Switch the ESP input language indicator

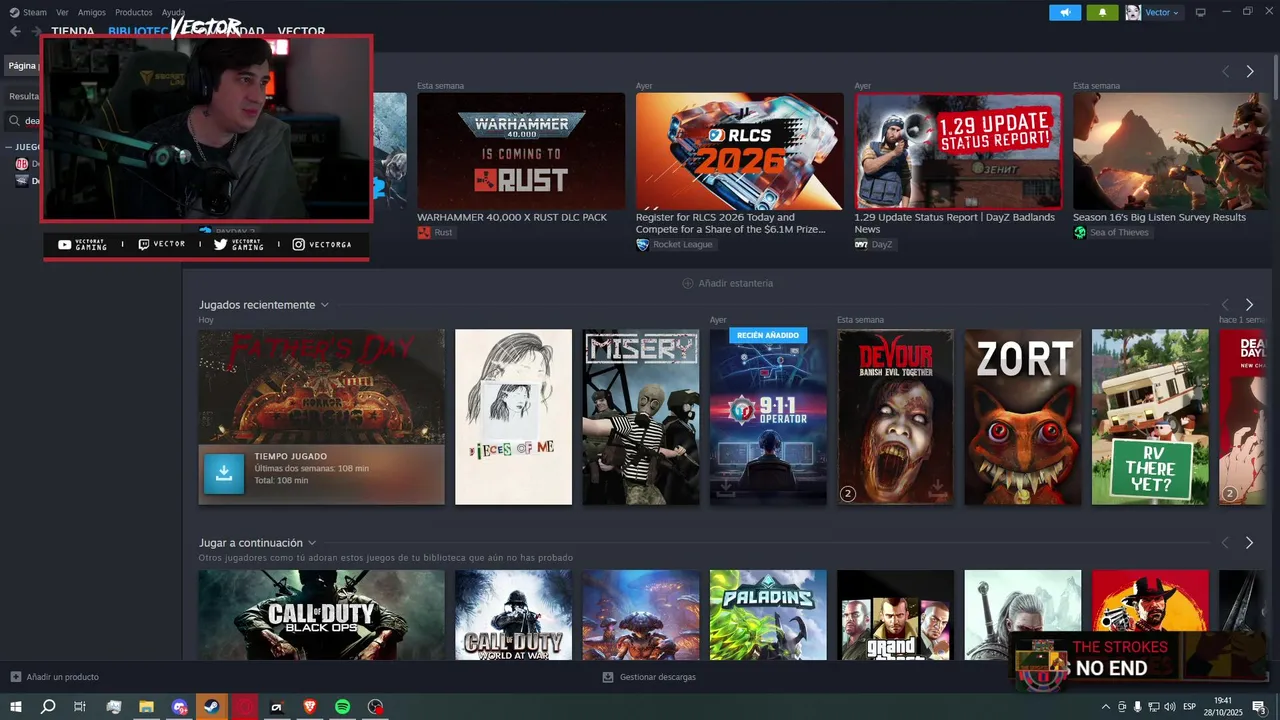tap(1190, 707)
